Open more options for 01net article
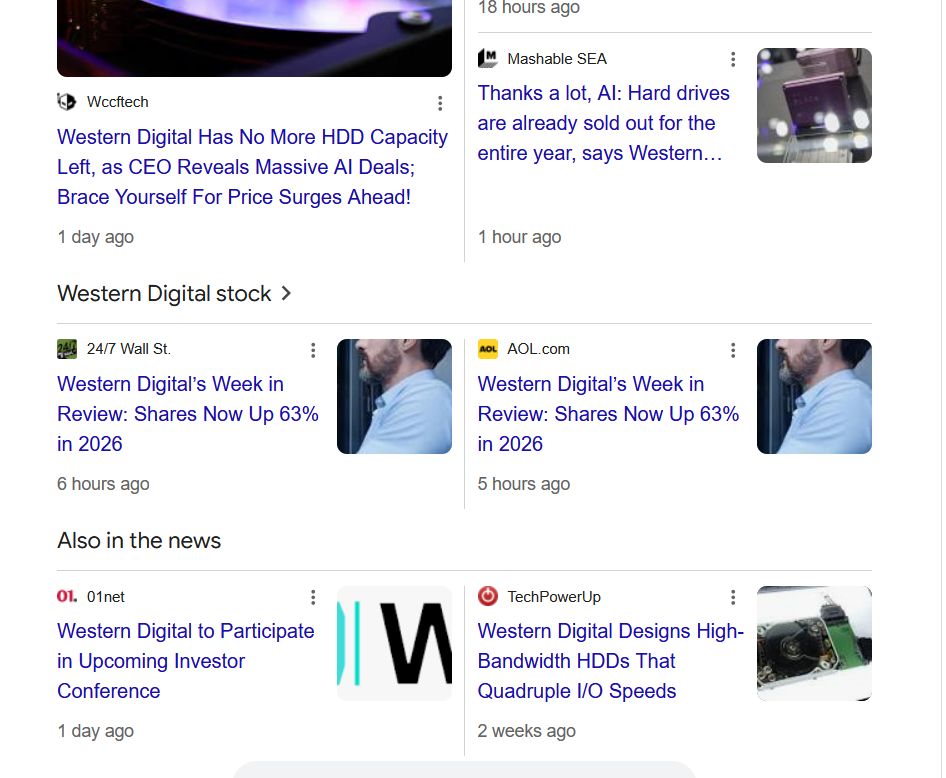Image resolution: width=946 pixels, height=778 pixels. 313,597
